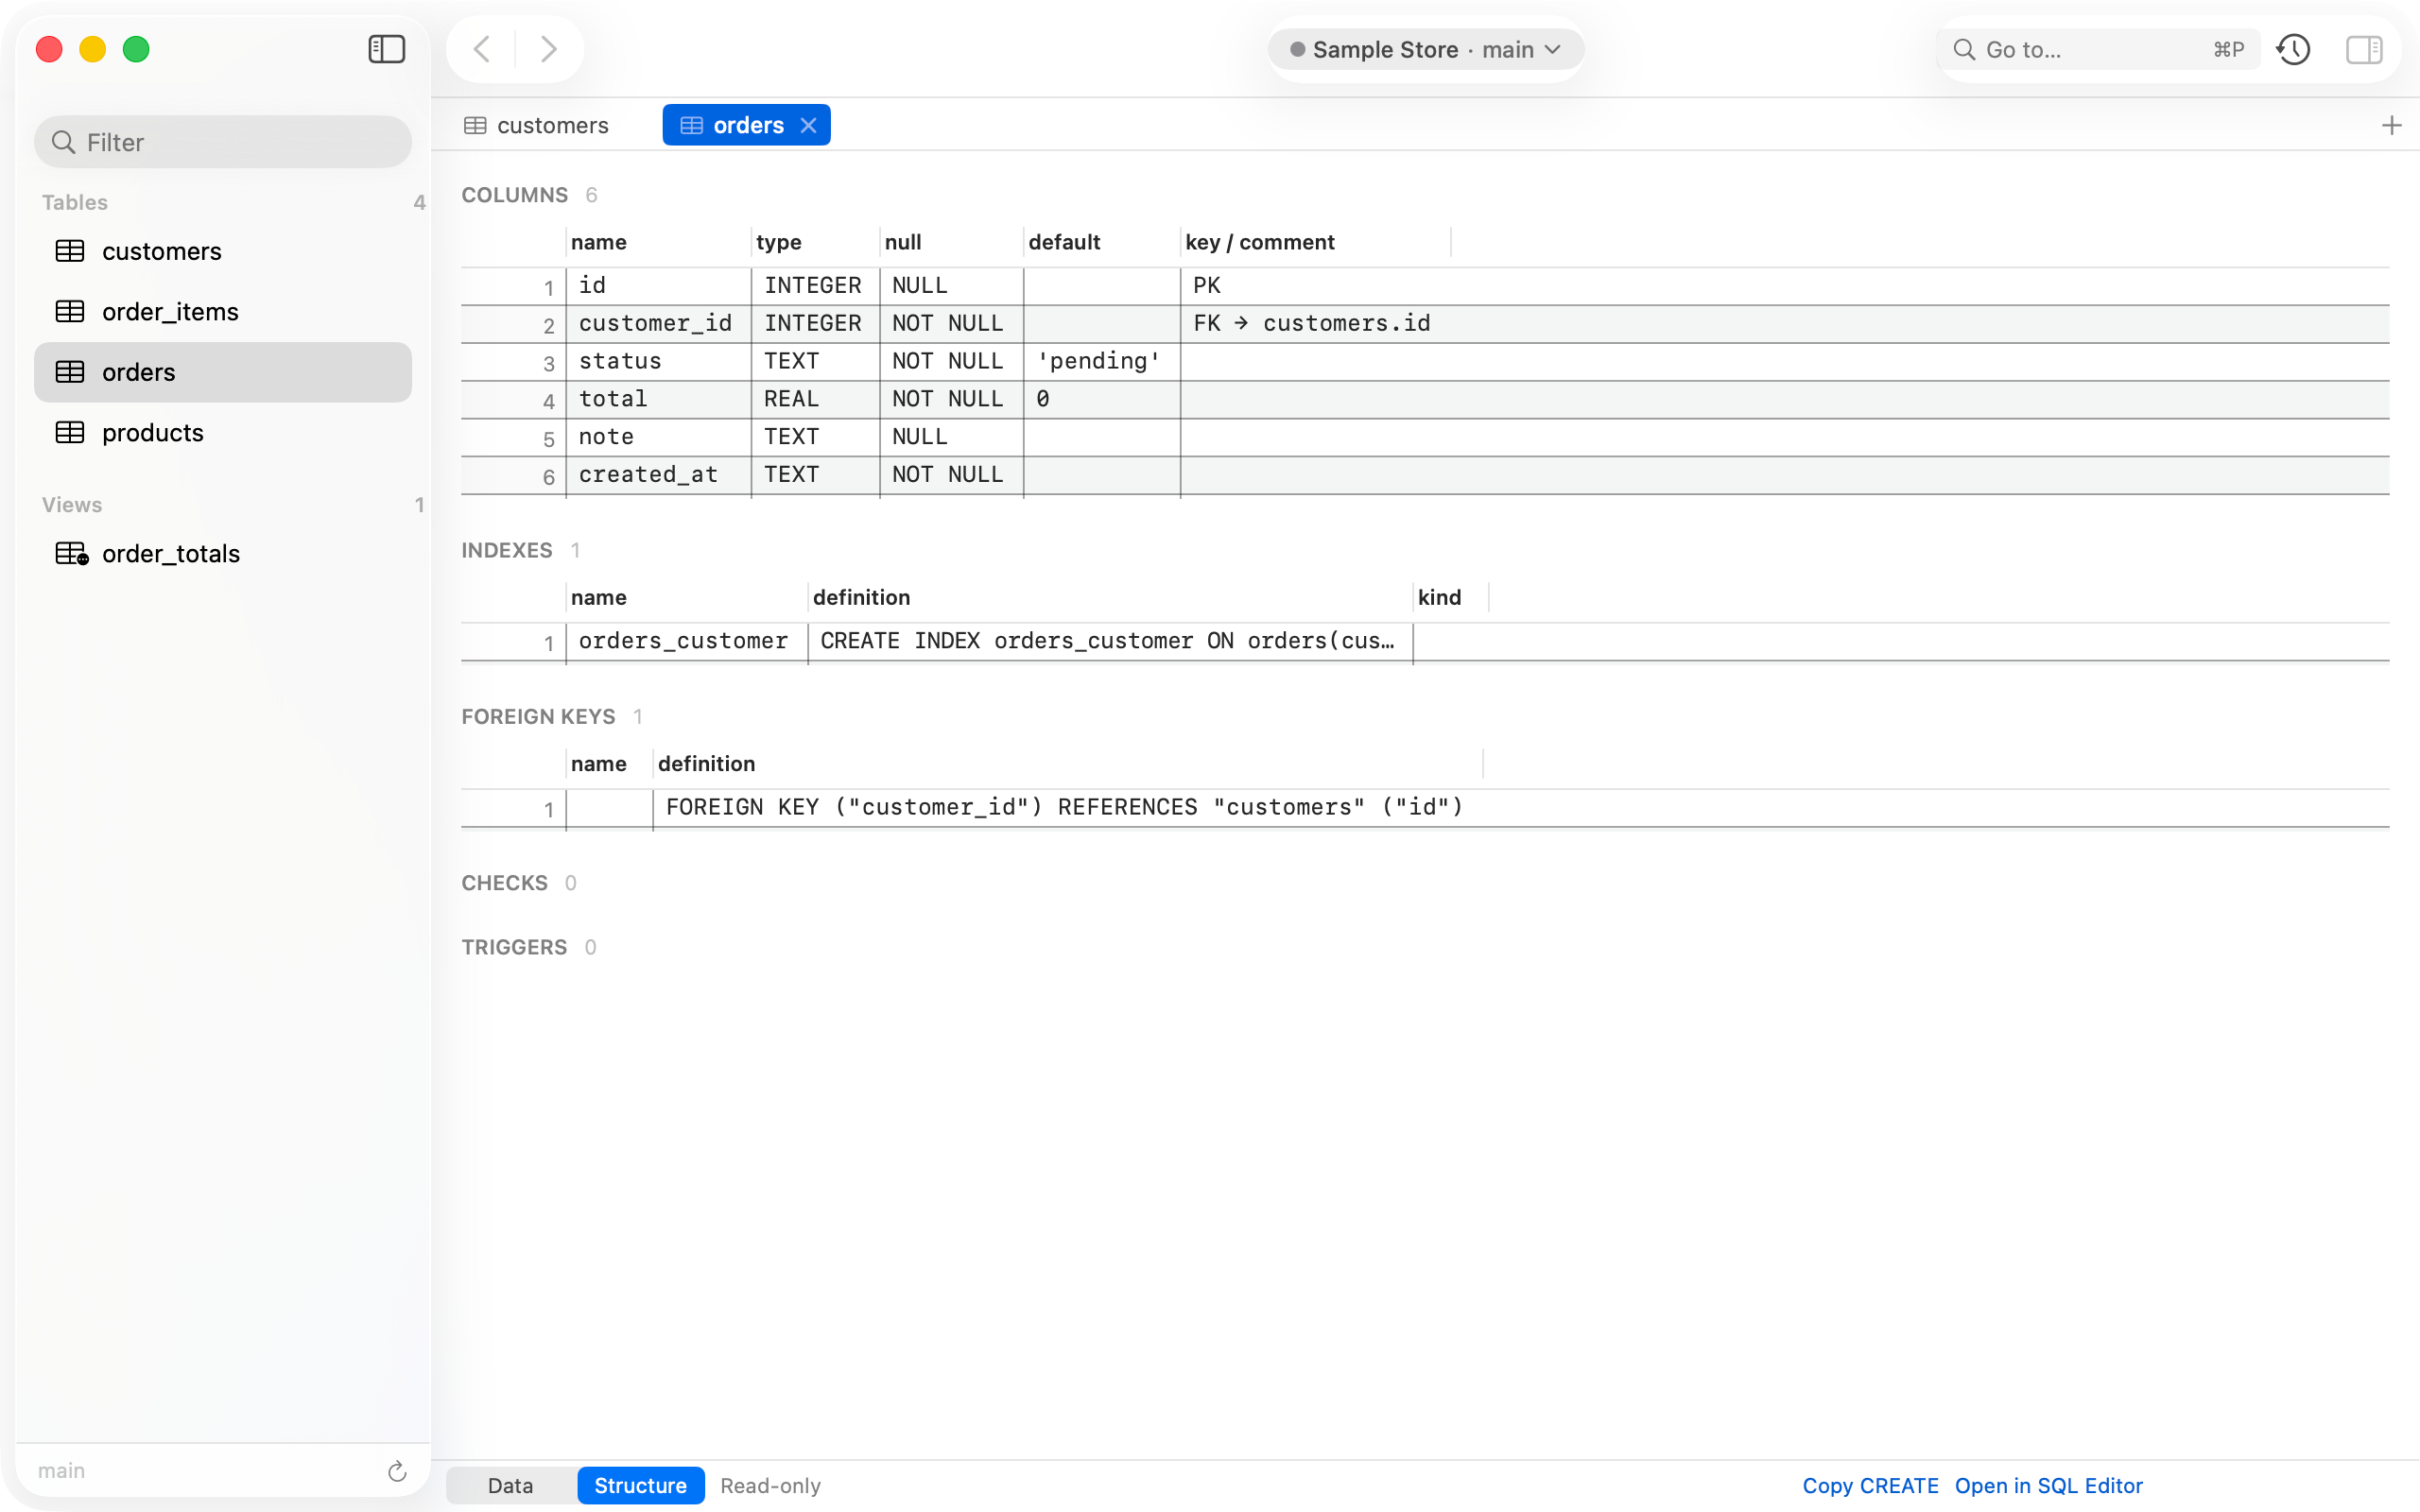Viewport: 2420px width, 1512px height.
Task: Select the status column name cell
Action: click(x=659, y=361)
